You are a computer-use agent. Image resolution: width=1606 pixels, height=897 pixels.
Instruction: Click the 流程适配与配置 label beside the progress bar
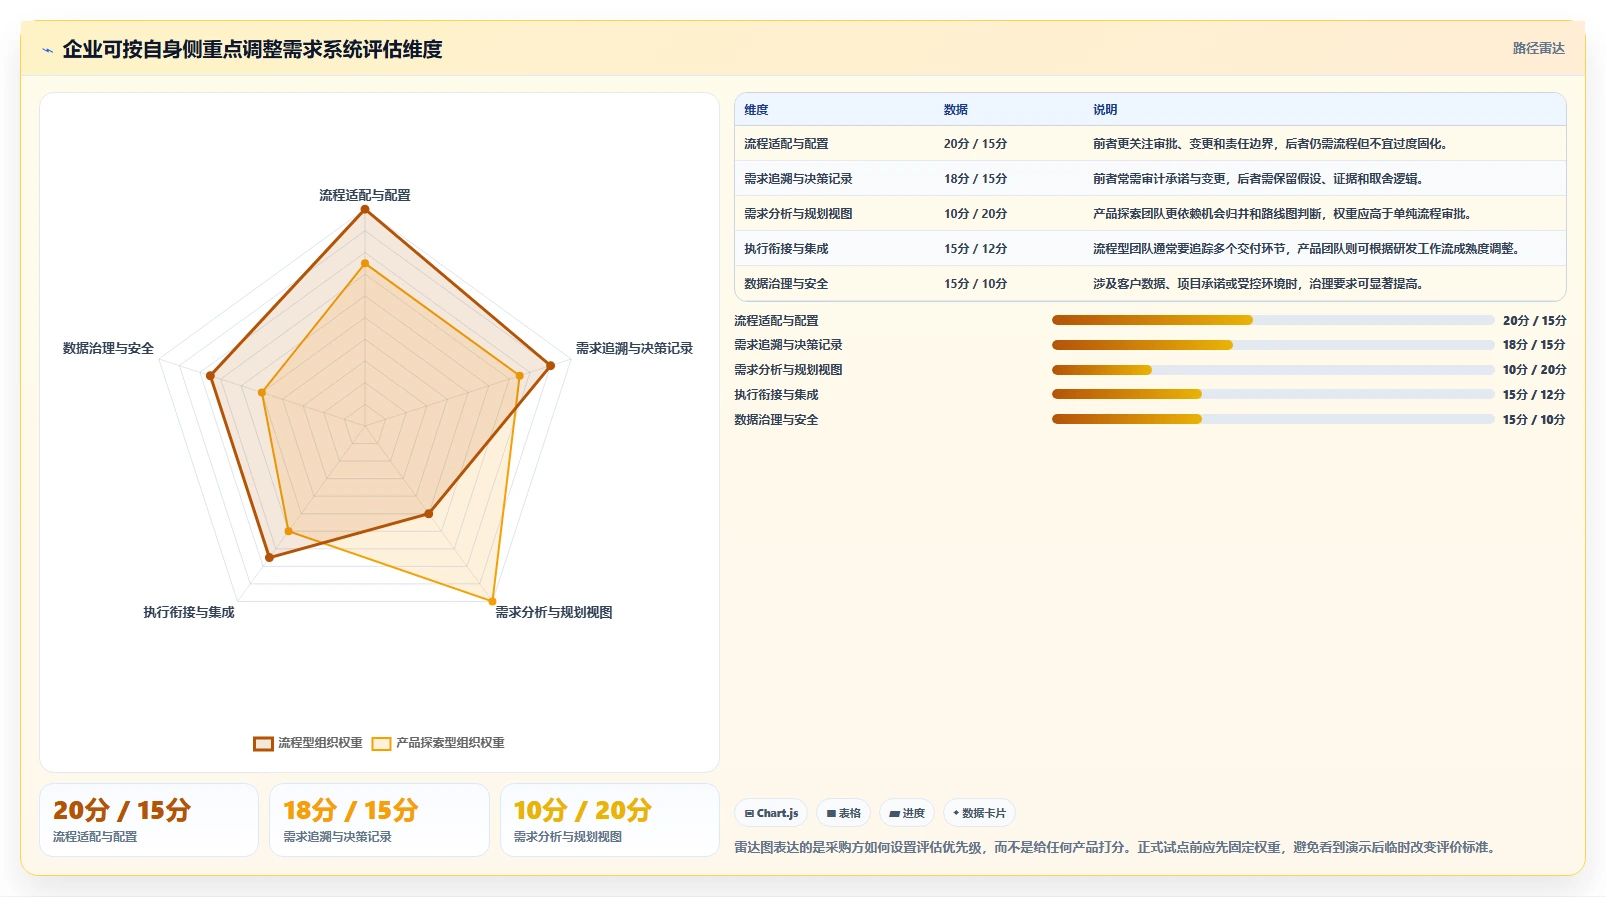[776, 320]
